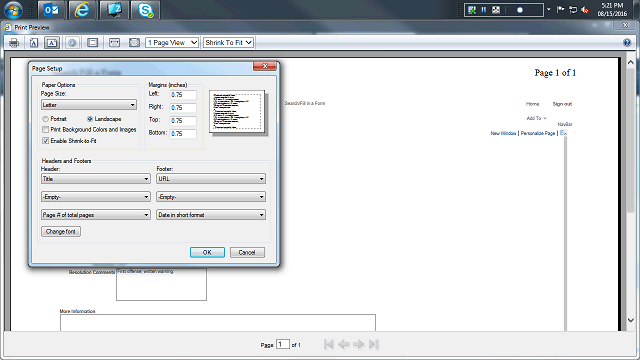Click the Action Center flag icon

pos(560,10)
